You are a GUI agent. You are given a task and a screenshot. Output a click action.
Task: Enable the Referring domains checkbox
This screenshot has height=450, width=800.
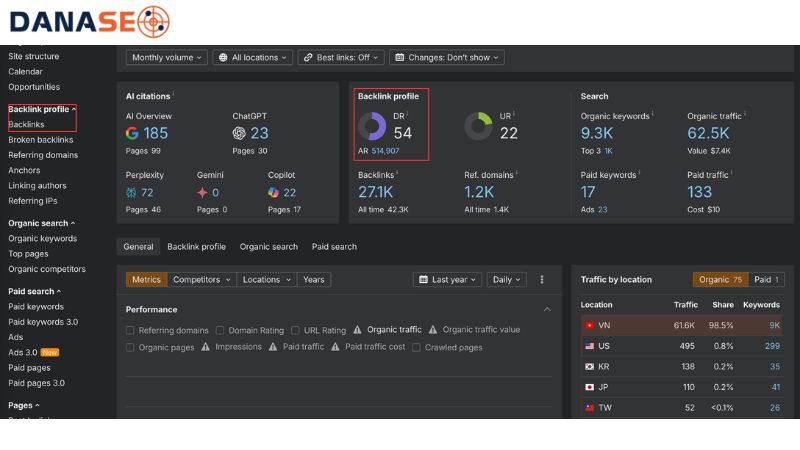tap(130, 330)
